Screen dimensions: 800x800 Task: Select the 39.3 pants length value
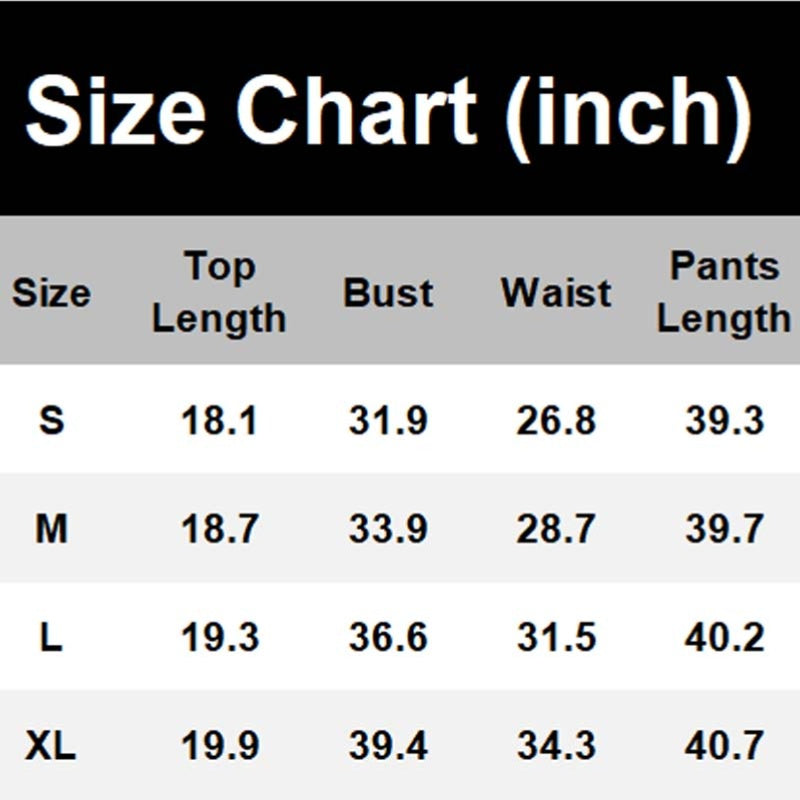pyautogui.click(x=724, y=421)
